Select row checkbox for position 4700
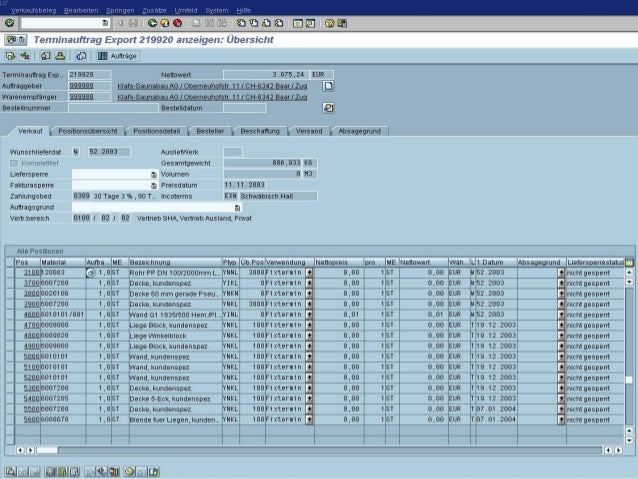638x479 pixels. (x=9, y=326)
